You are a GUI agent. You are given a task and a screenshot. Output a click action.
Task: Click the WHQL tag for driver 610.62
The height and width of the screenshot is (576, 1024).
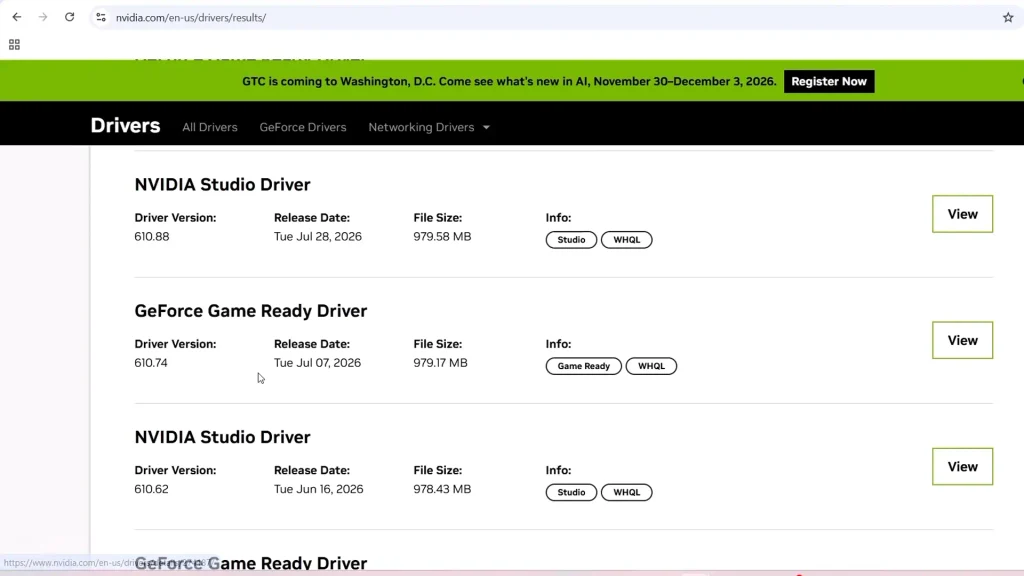[x=627, y=492]
